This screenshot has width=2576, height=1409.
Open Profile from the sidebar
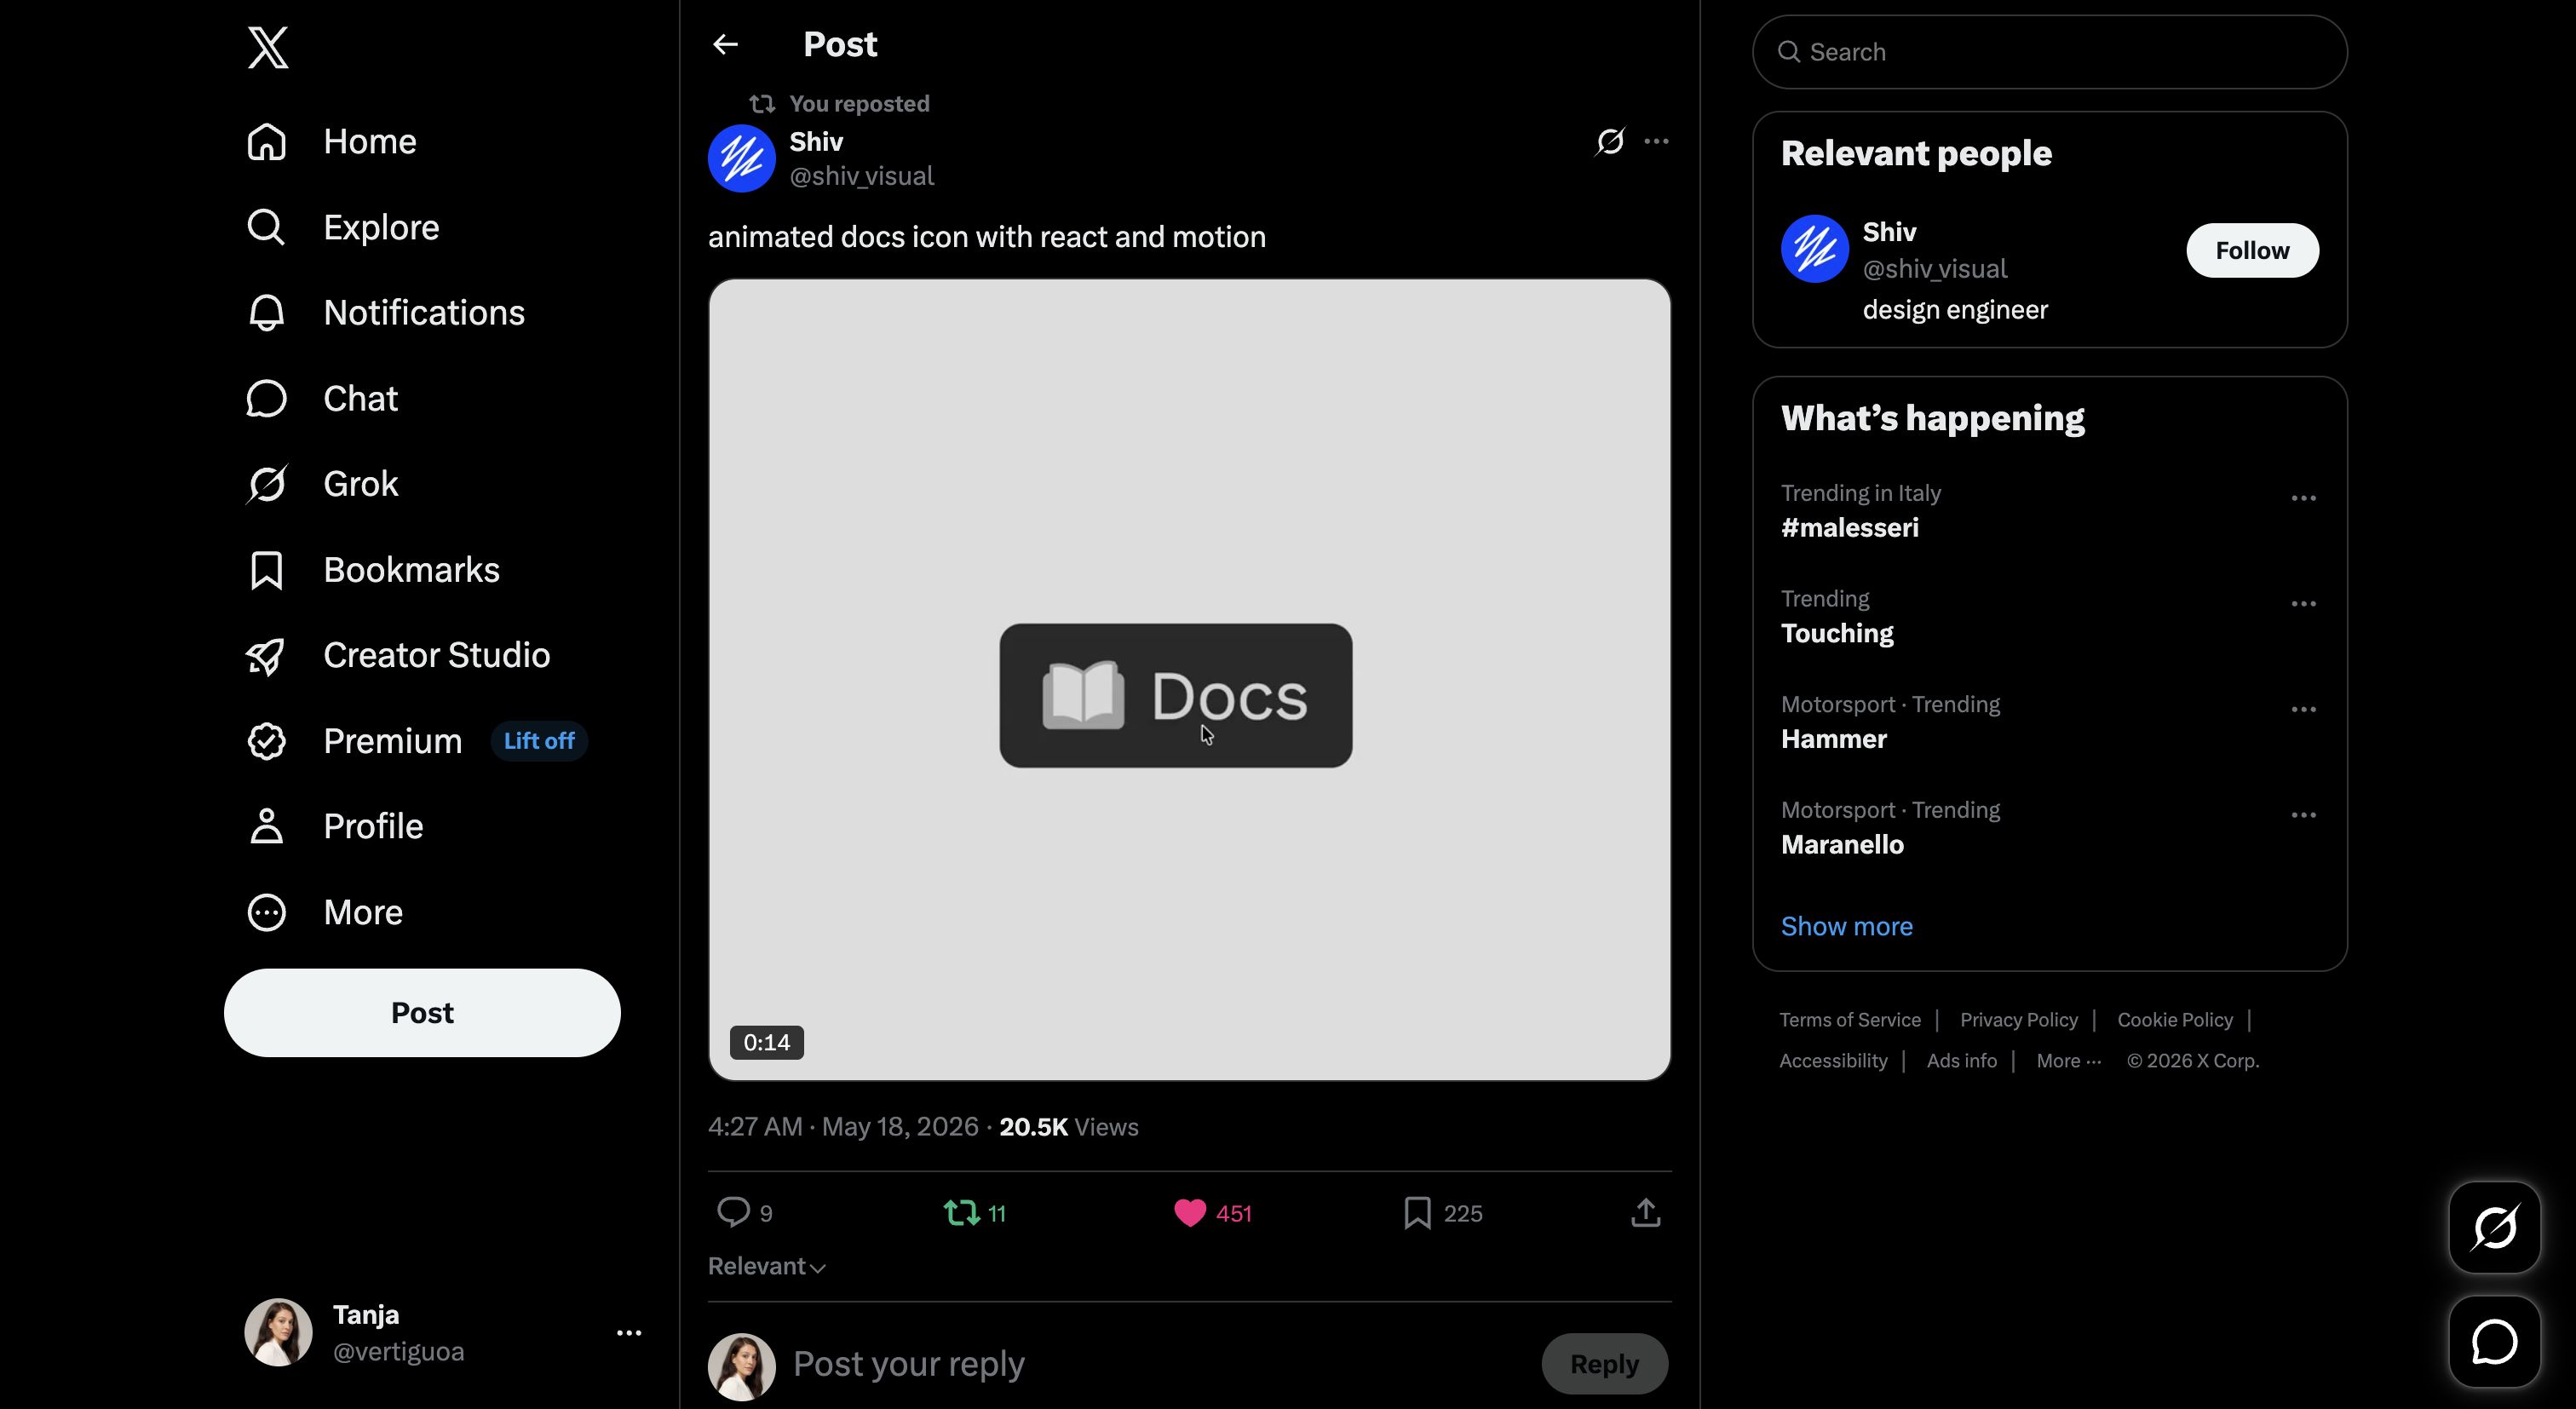(335, 827)
